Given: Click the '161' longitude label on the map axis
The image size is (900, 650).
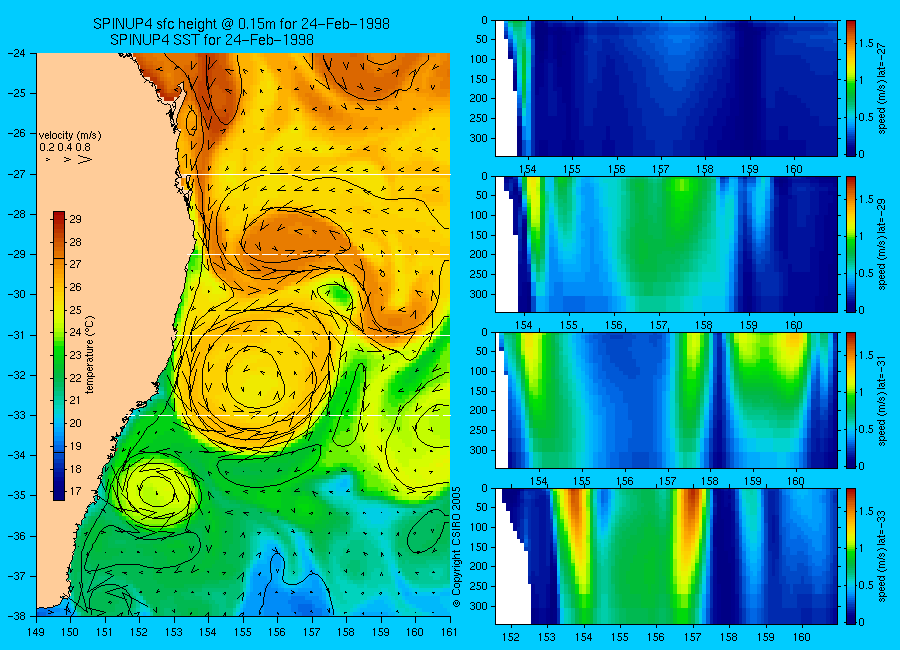Looking at the screenshot, I should (449, 632).
